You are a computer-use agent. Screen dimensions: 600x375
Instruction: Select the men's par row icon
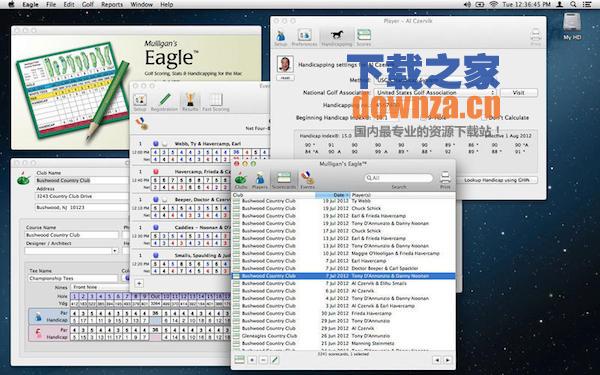pyautogui.click(x=39, y=316)
